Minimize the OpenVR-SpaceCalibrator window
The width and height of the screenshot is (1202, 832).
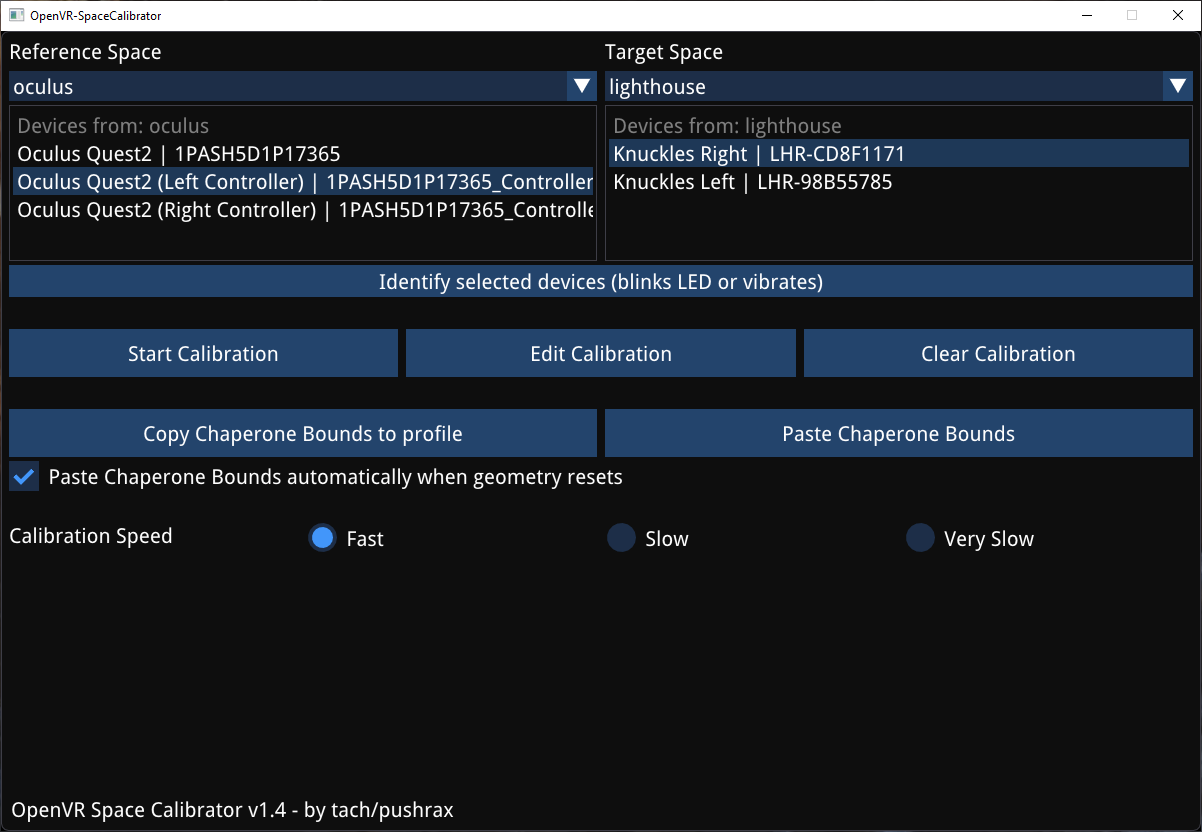[1086, 15]
